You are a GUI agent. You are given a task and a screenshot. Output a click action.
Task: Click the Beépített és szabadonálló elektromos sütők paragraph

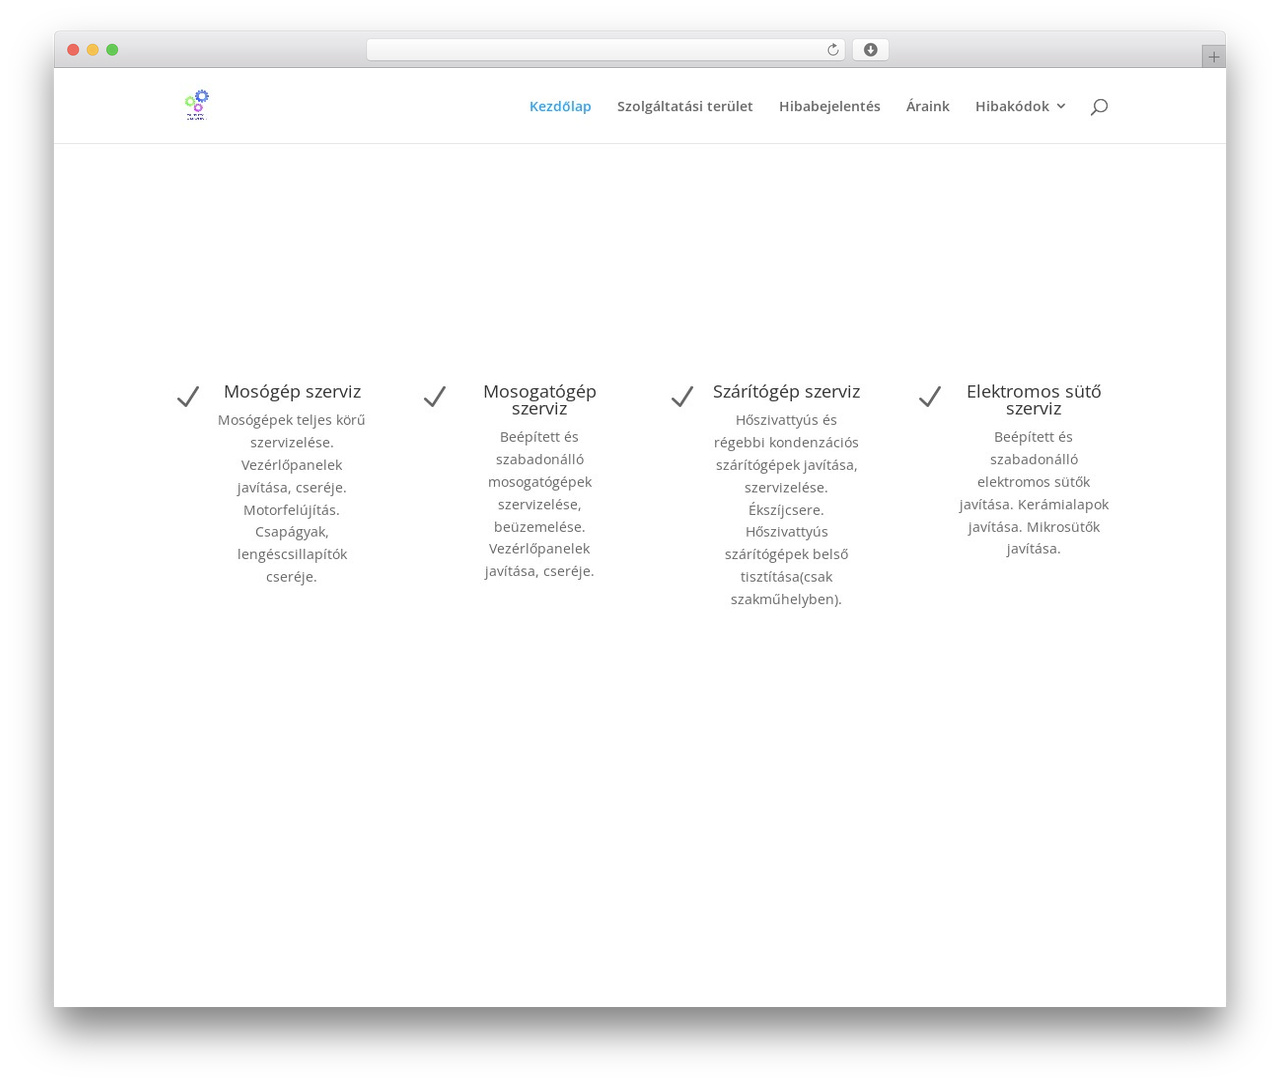point(1034,493)
